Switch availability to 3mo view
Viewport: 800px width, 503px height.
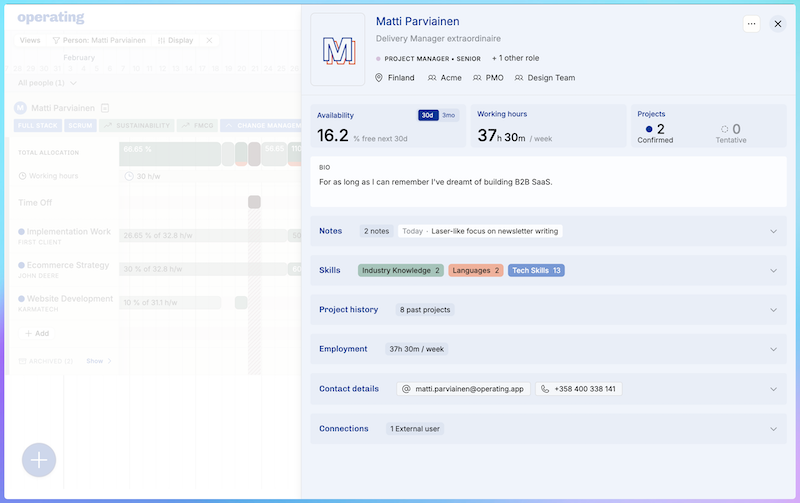[449, 115]
